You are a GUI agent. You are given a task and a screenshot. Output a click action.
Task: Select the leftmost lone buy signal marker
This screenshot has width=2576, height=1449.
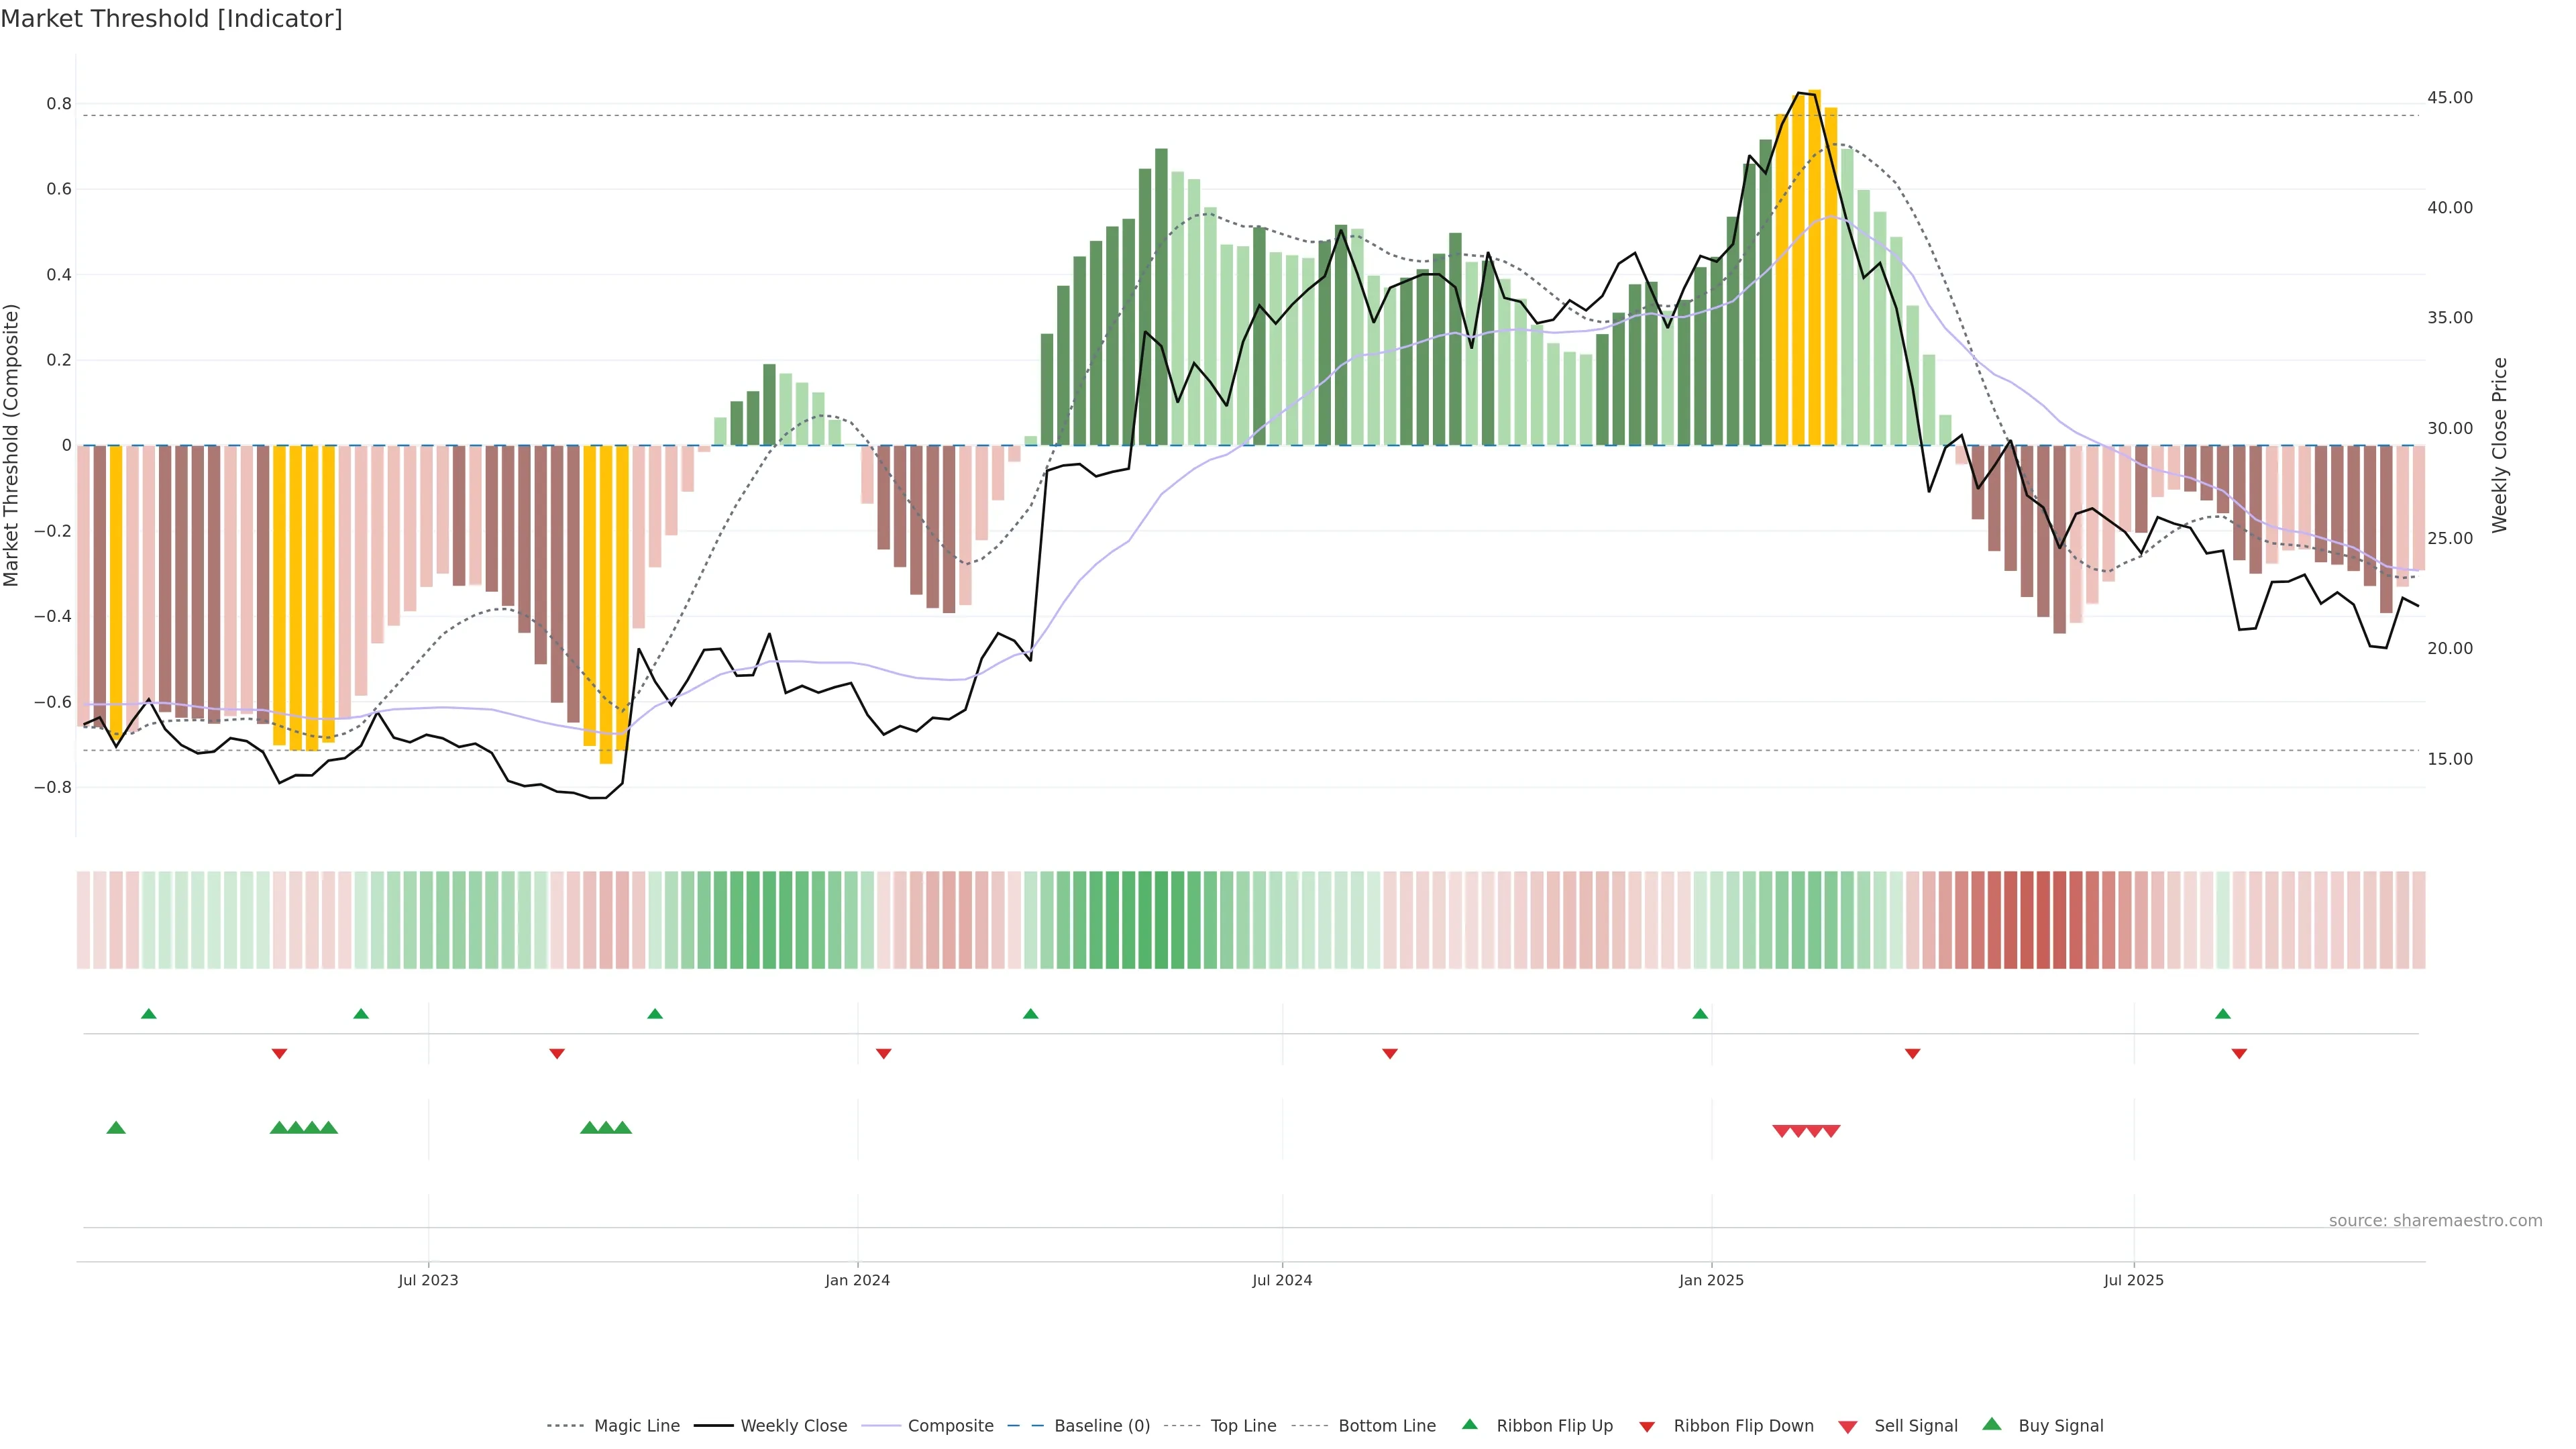click(x=116, y=1128)
